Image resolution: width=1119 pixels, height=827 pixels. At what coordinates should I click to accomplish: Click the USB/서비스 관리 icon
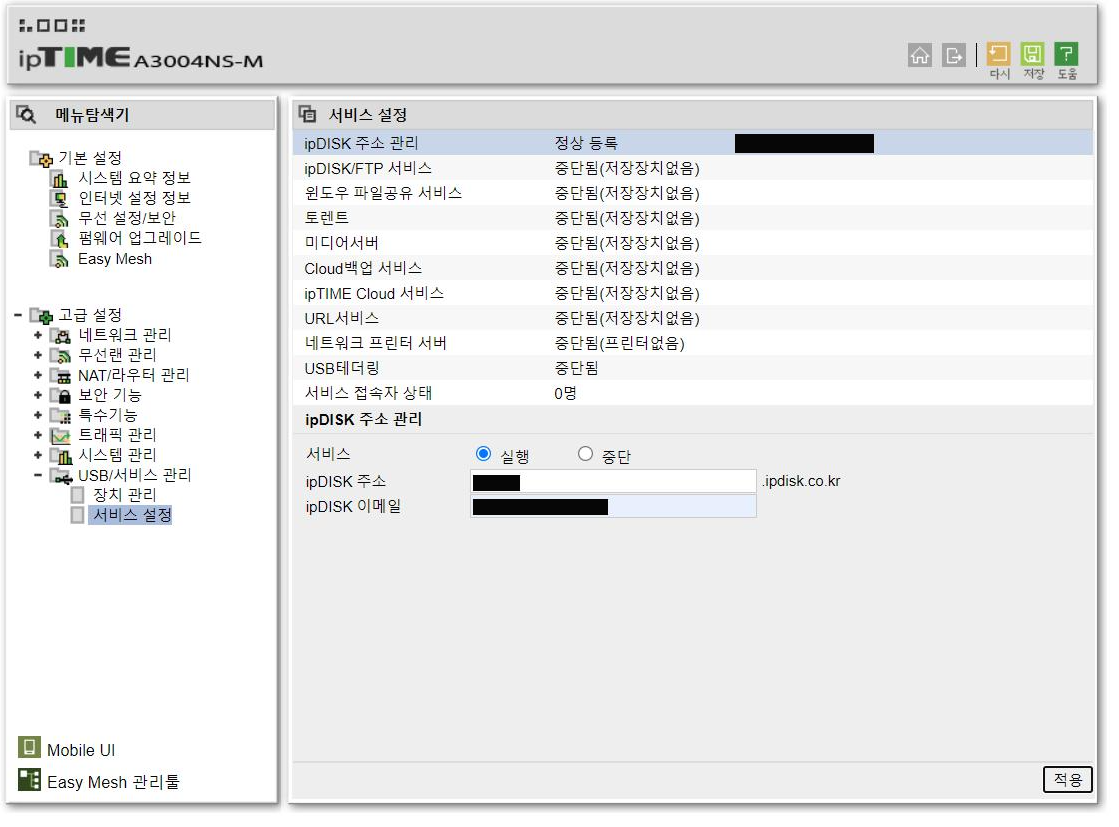point(61,476)
